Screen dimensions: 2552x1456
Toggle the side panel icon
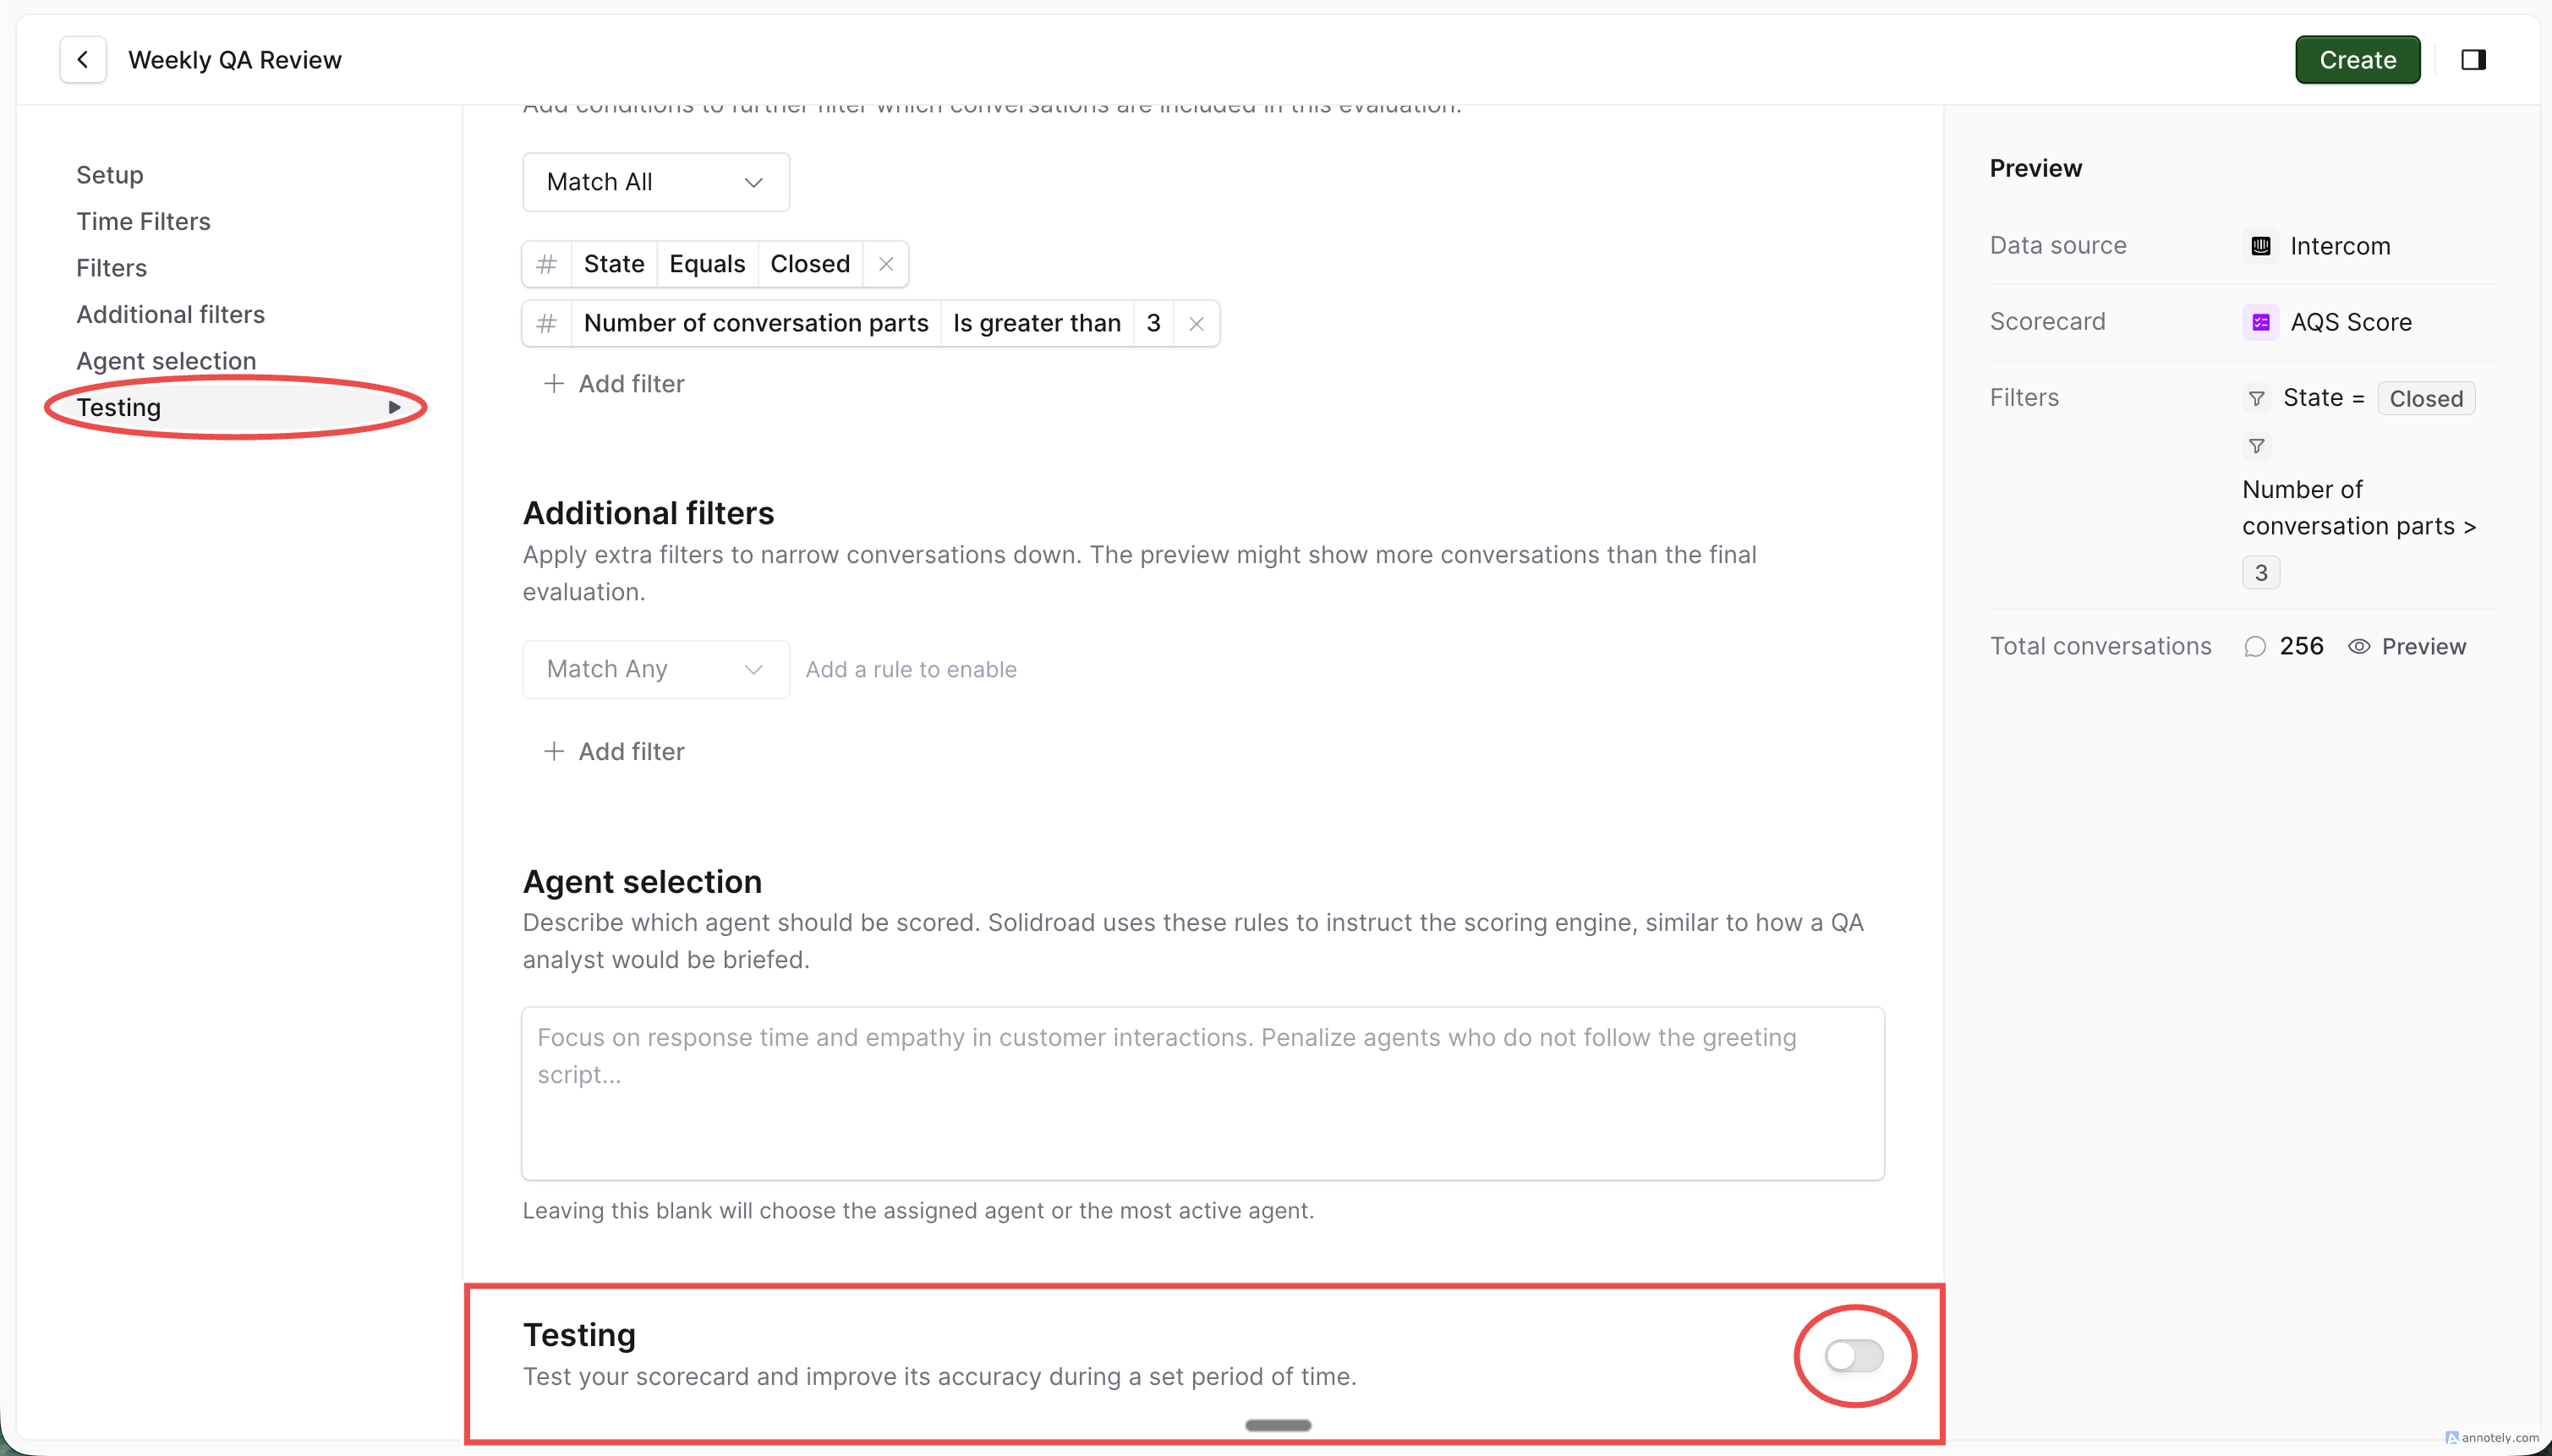tap(2473, 60)
